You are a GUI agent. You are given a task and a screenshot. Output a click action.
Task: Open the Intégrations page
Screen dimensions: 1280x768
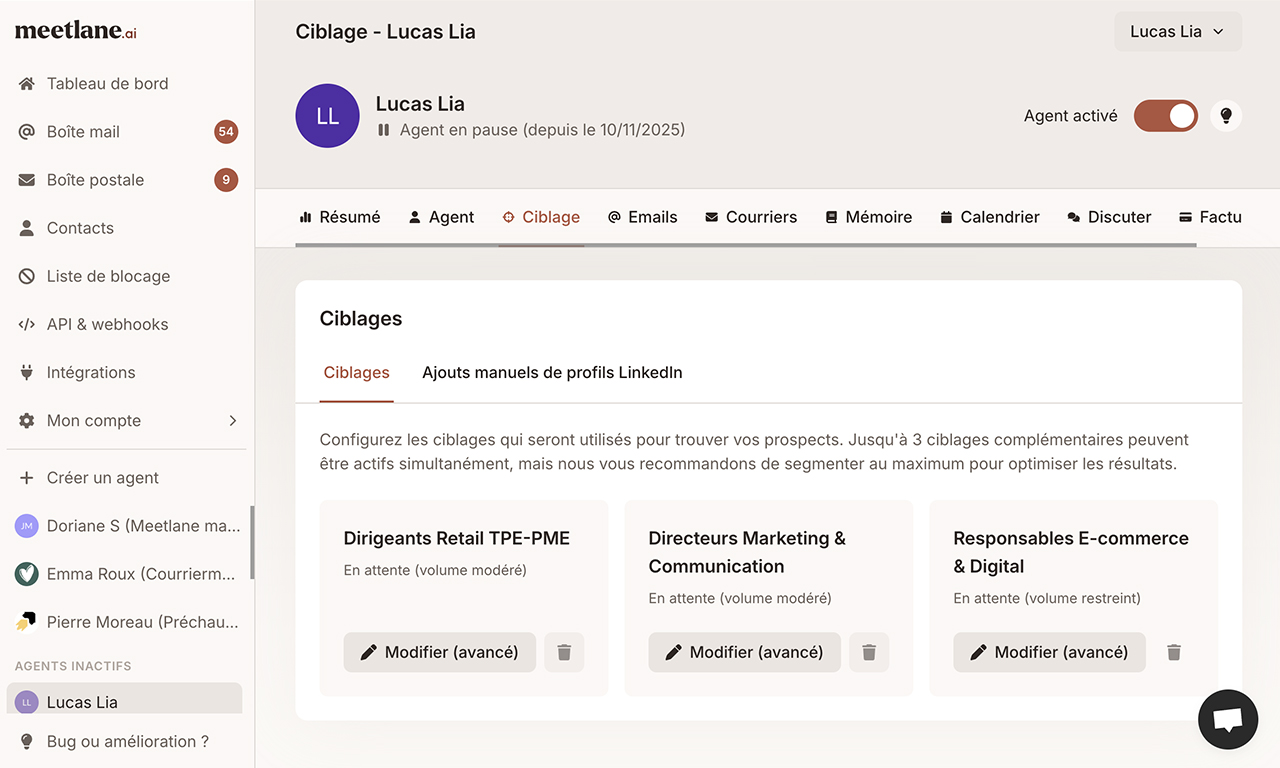91,372
